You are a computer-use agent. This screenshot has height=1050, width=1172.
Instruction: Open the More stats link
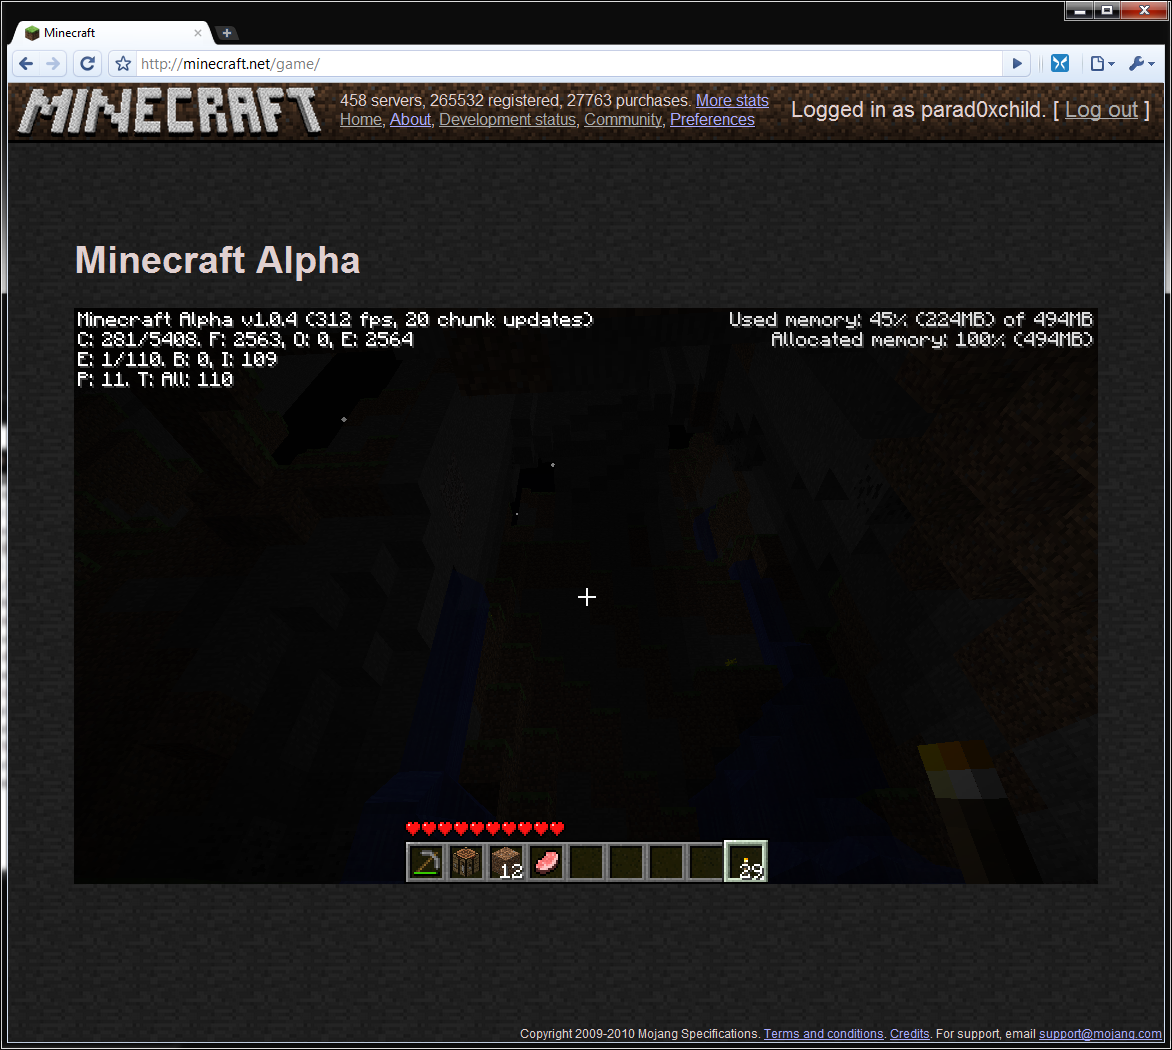pos(732,101)
